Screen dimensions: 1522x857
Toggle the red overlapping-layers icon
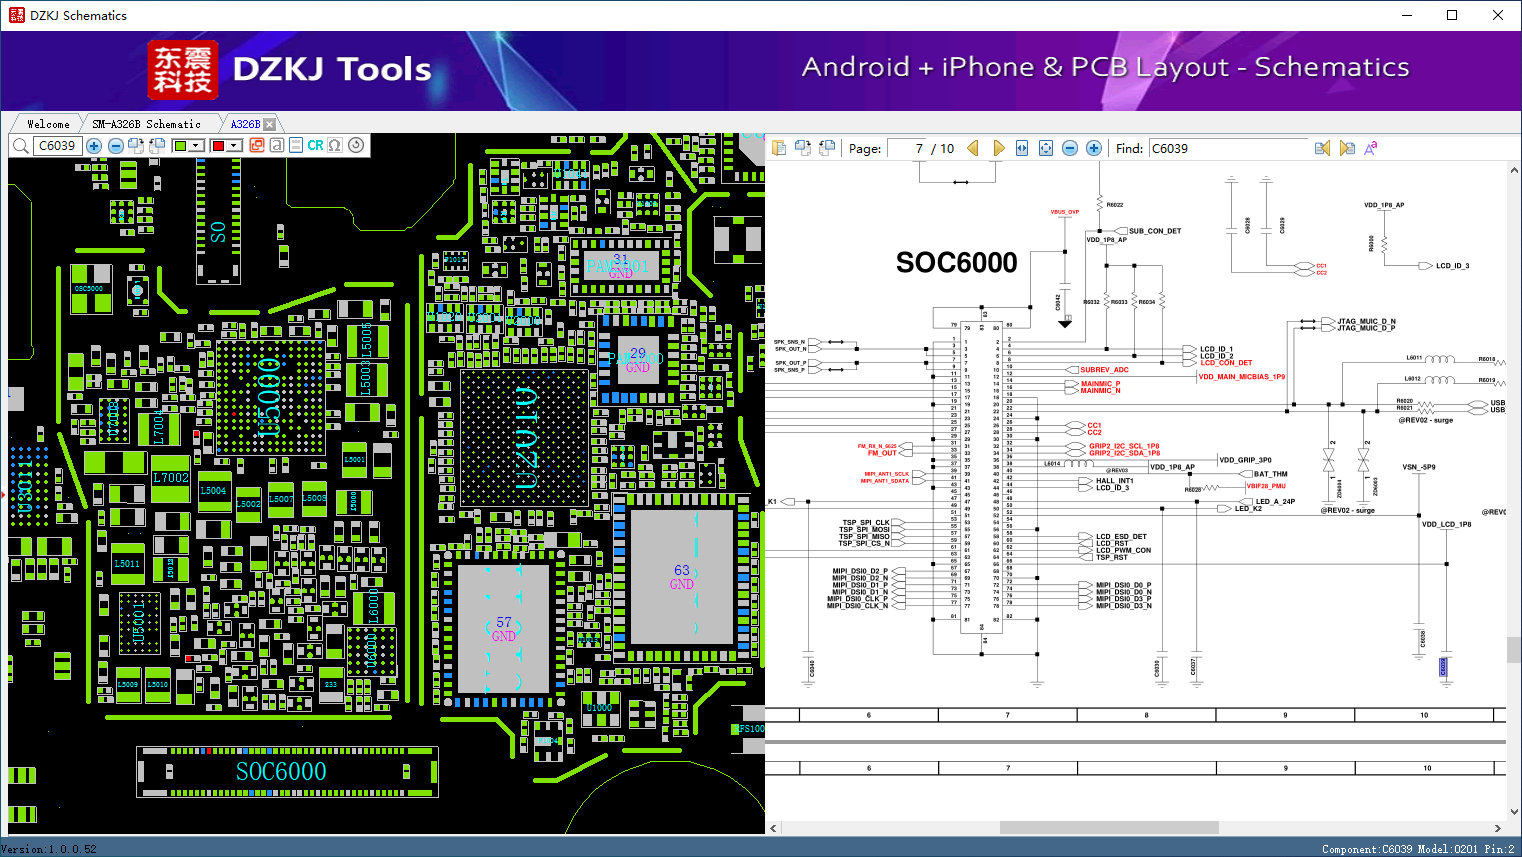click(257, 146)
